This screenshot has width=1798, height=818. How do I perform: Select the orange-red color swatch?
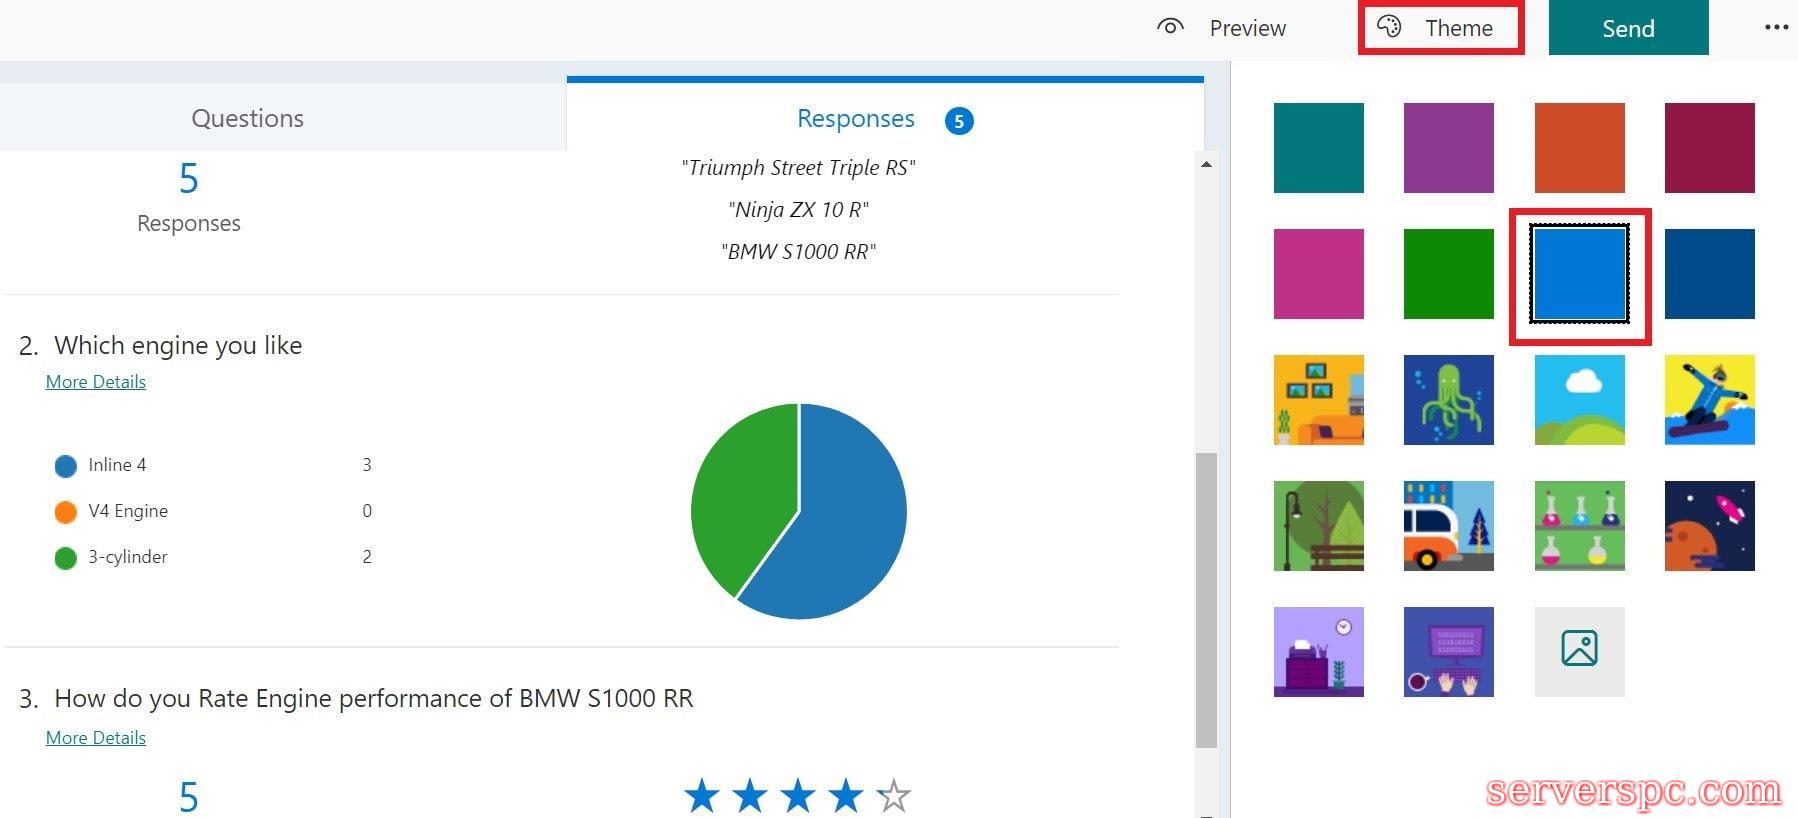[x=1579, y=148]
